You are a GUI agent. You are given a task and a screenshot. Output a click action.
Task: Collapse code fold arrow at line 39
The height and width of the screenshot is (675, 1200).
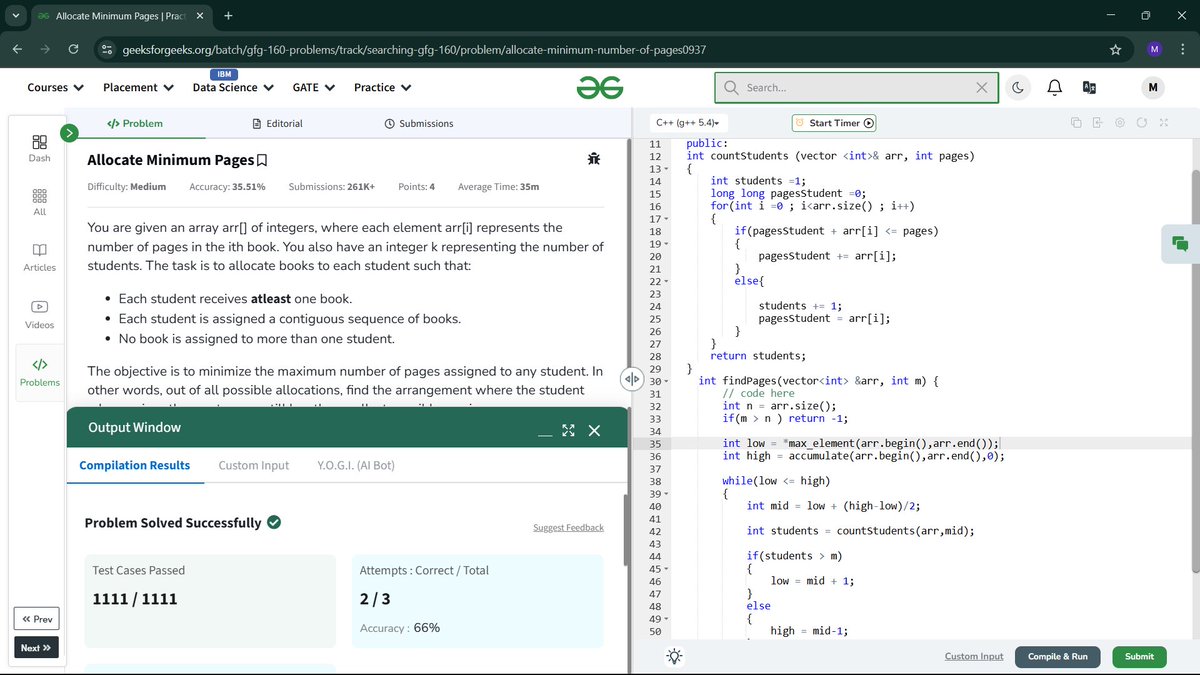coord(667,494)
